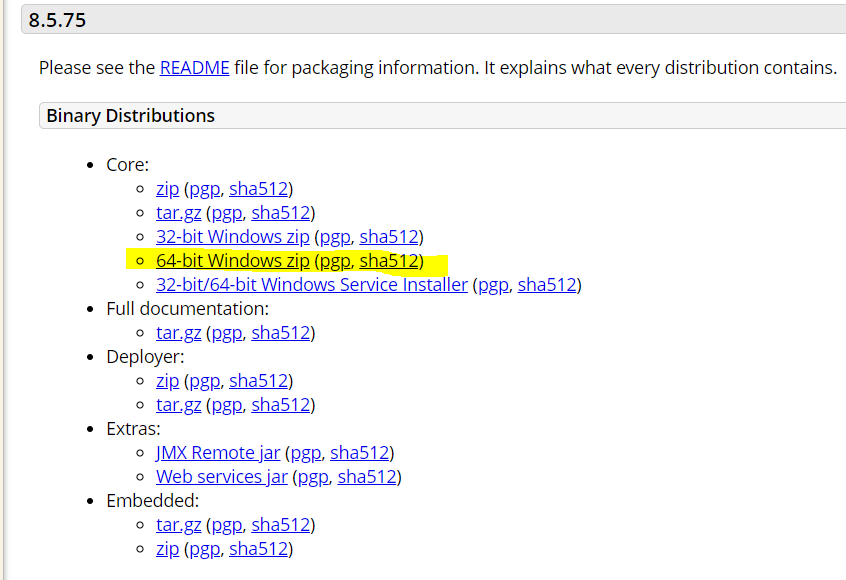Image resolution: width=846 pixels, height=580 pixels.
Task: Download 32-bit/64-bit Windows Service Installer
Action: pos(312,285)
